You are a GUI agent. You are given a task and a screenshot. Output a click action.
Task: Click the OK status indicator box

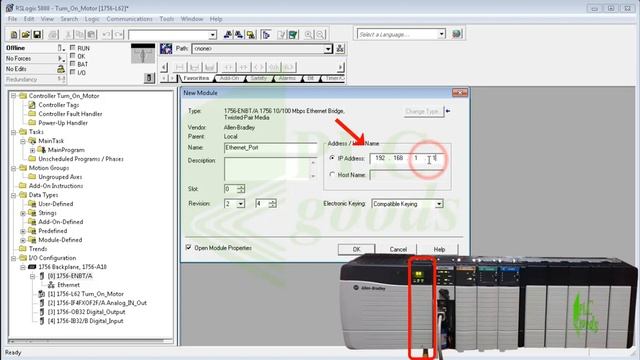click(x=73, y=56)
